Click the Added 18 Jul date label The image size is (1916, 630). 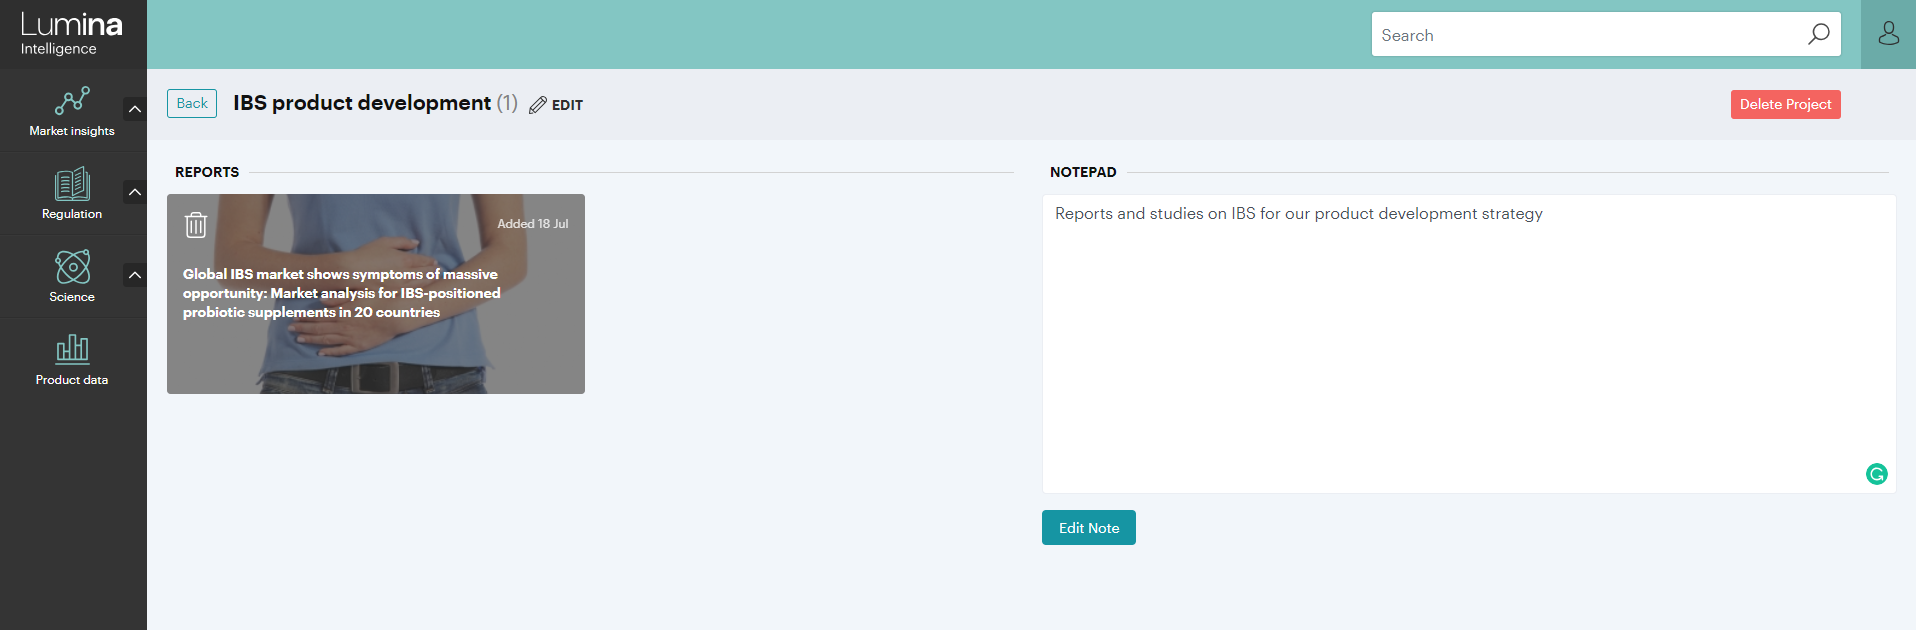pyautogui.click(x=533, y=224)
